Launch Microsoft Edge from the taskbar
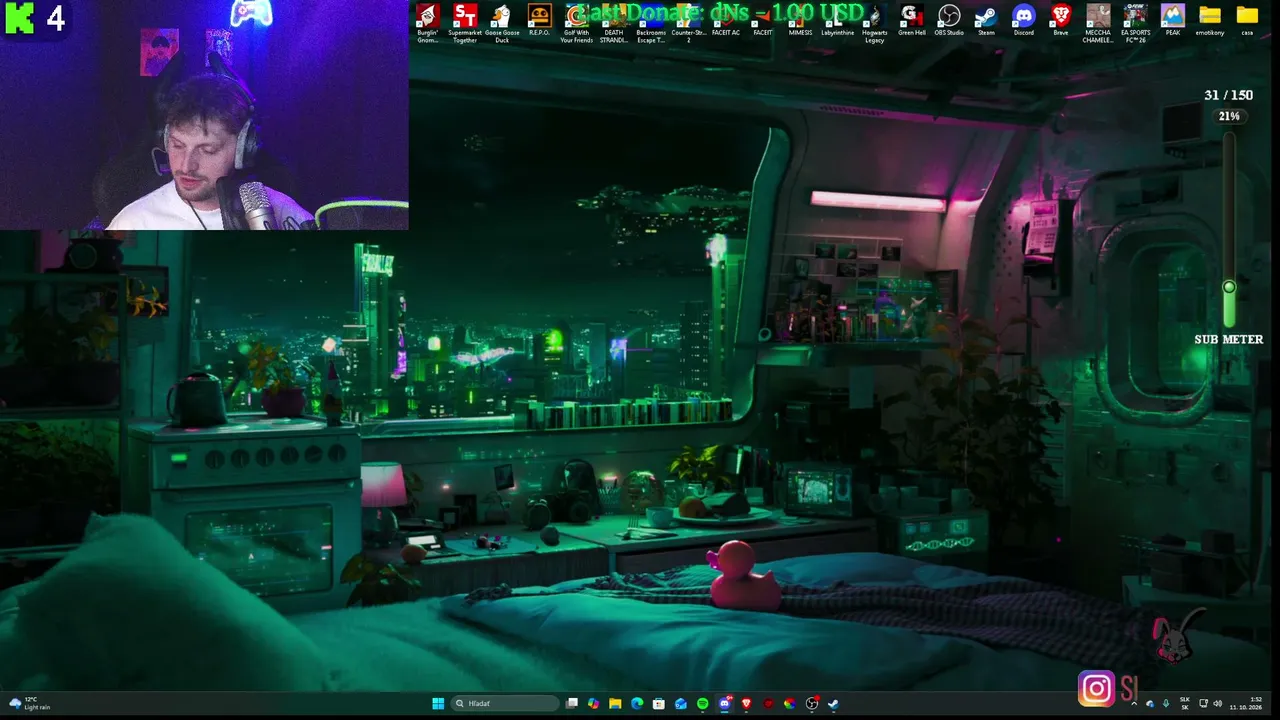 click(x=637, y=704)
